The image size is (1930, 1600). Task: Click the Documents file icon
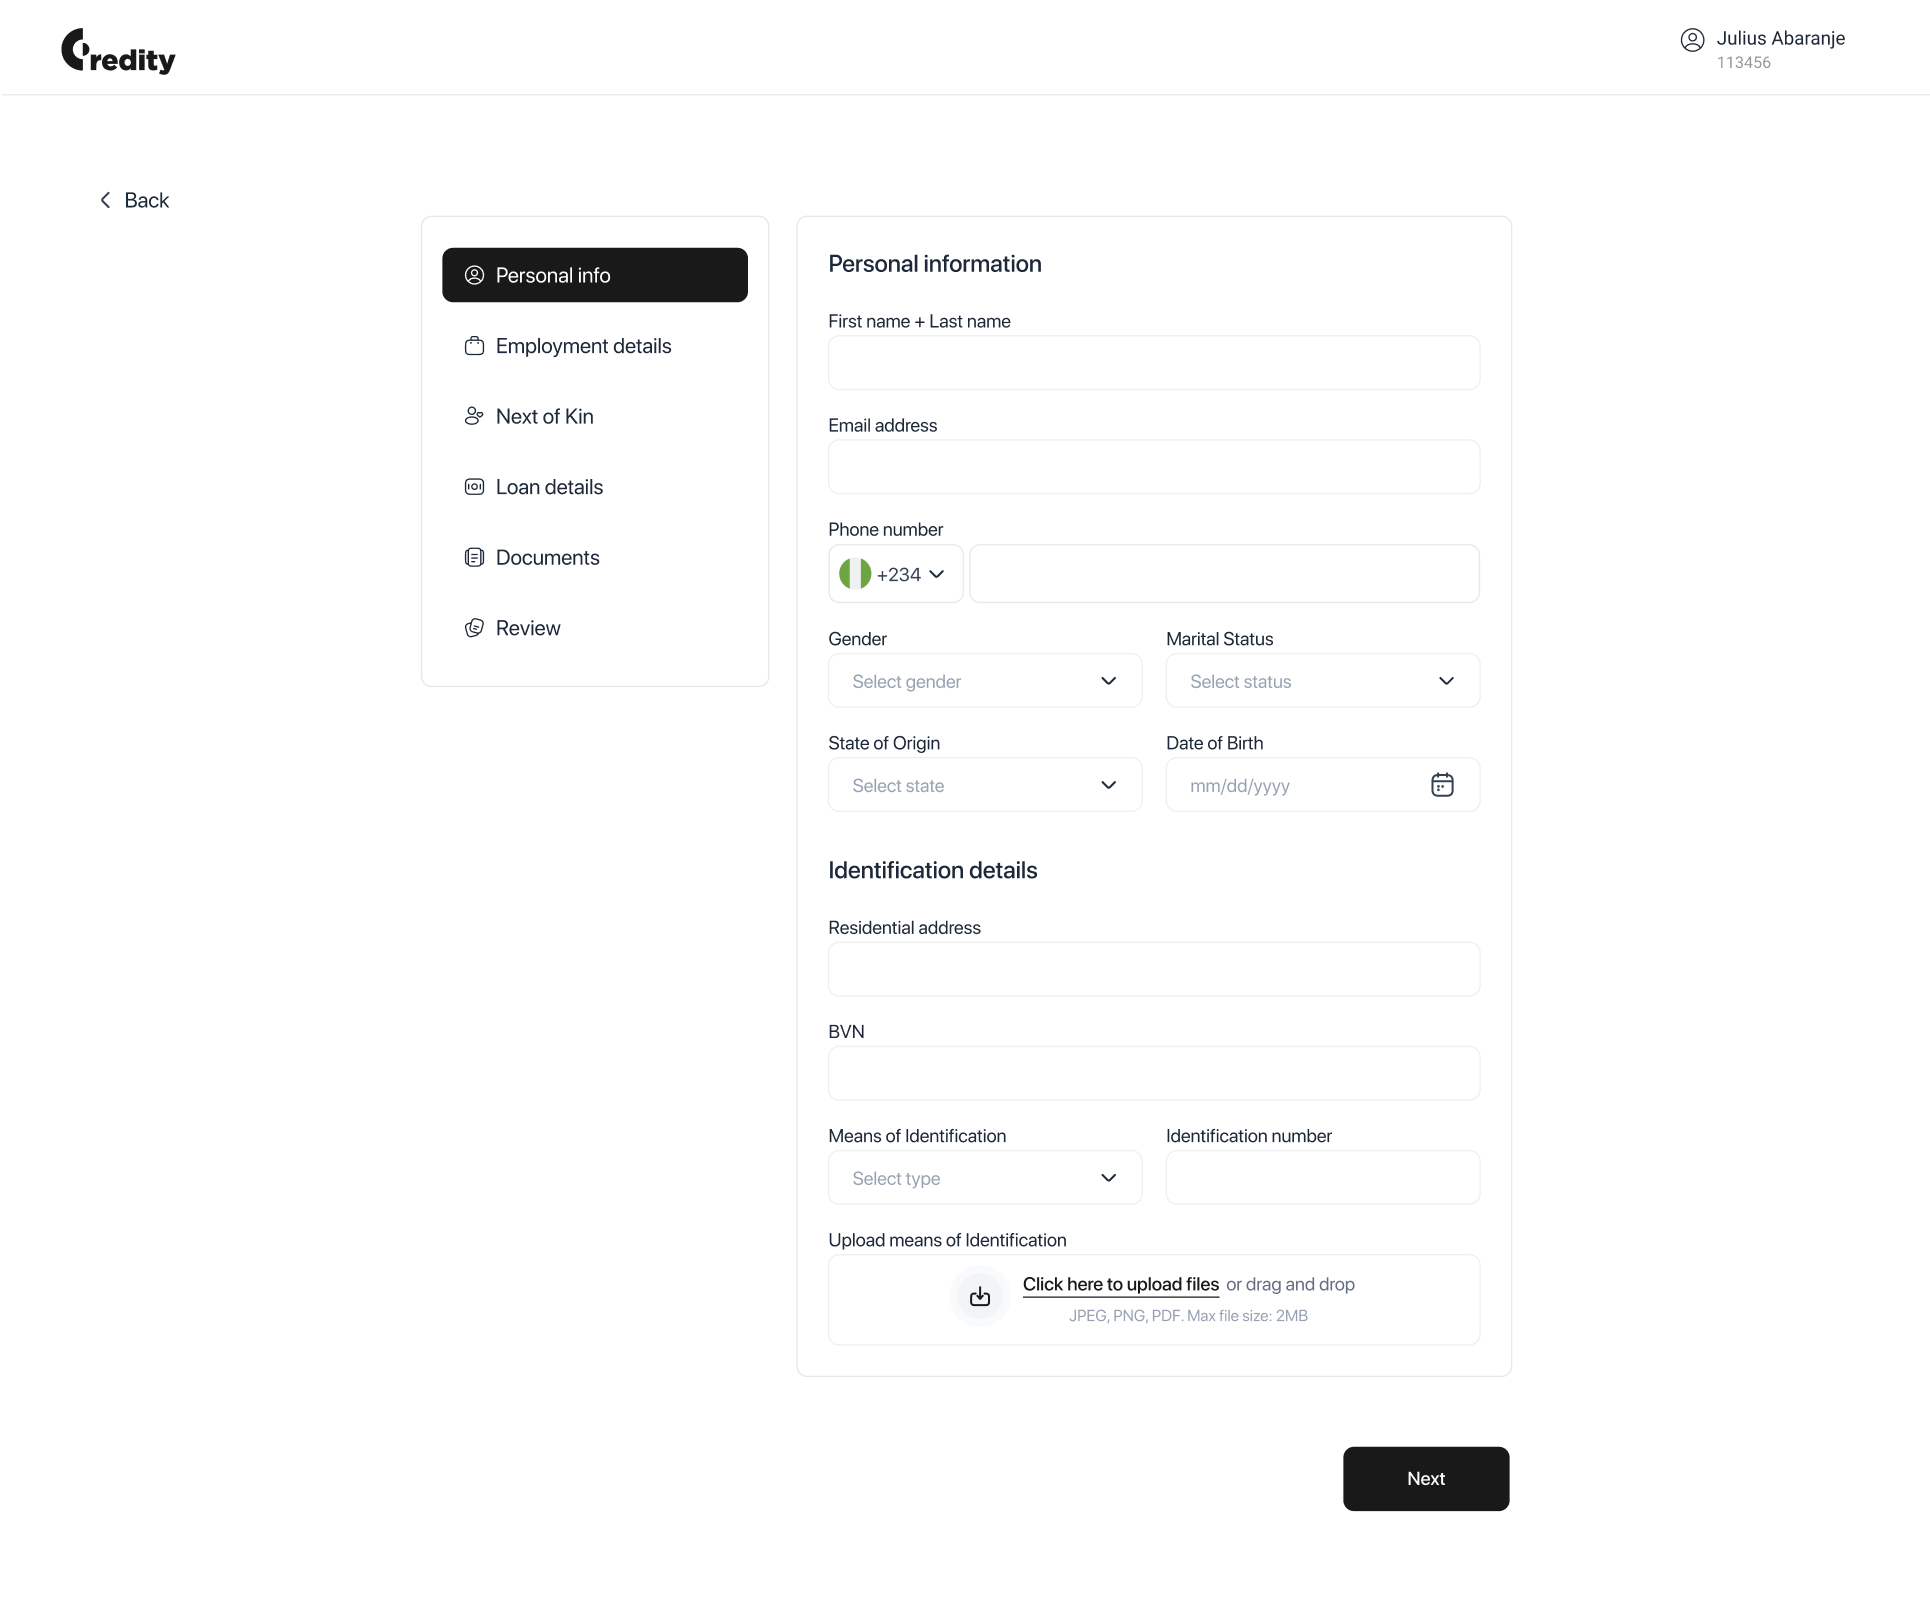pyautogui.click(x=474, y=557)
